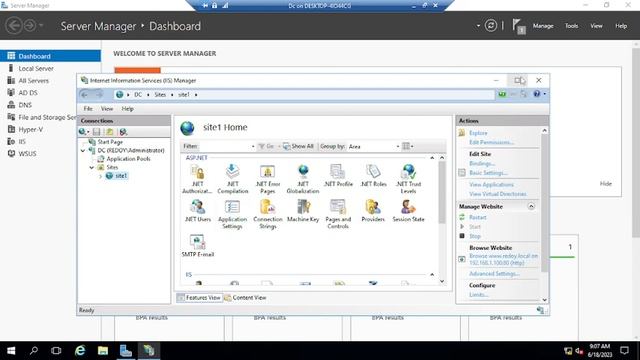This screenshot has height=360, width=640.
Task: Open .NET Users feature
Action: (198, 211)
